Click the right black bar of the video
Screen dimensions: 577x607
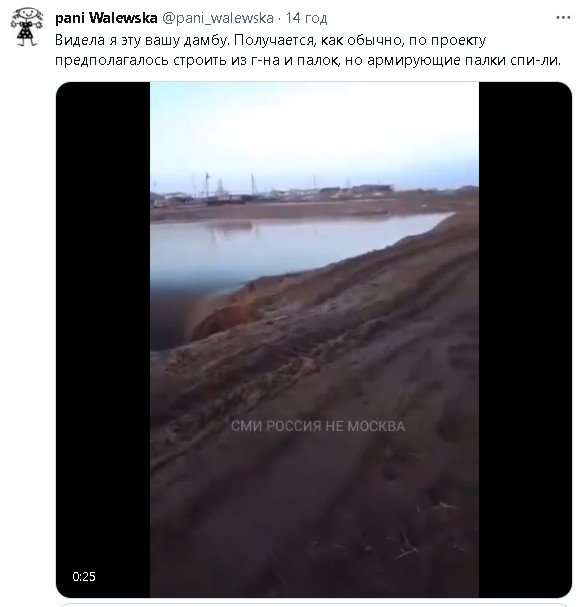point(525,340)
